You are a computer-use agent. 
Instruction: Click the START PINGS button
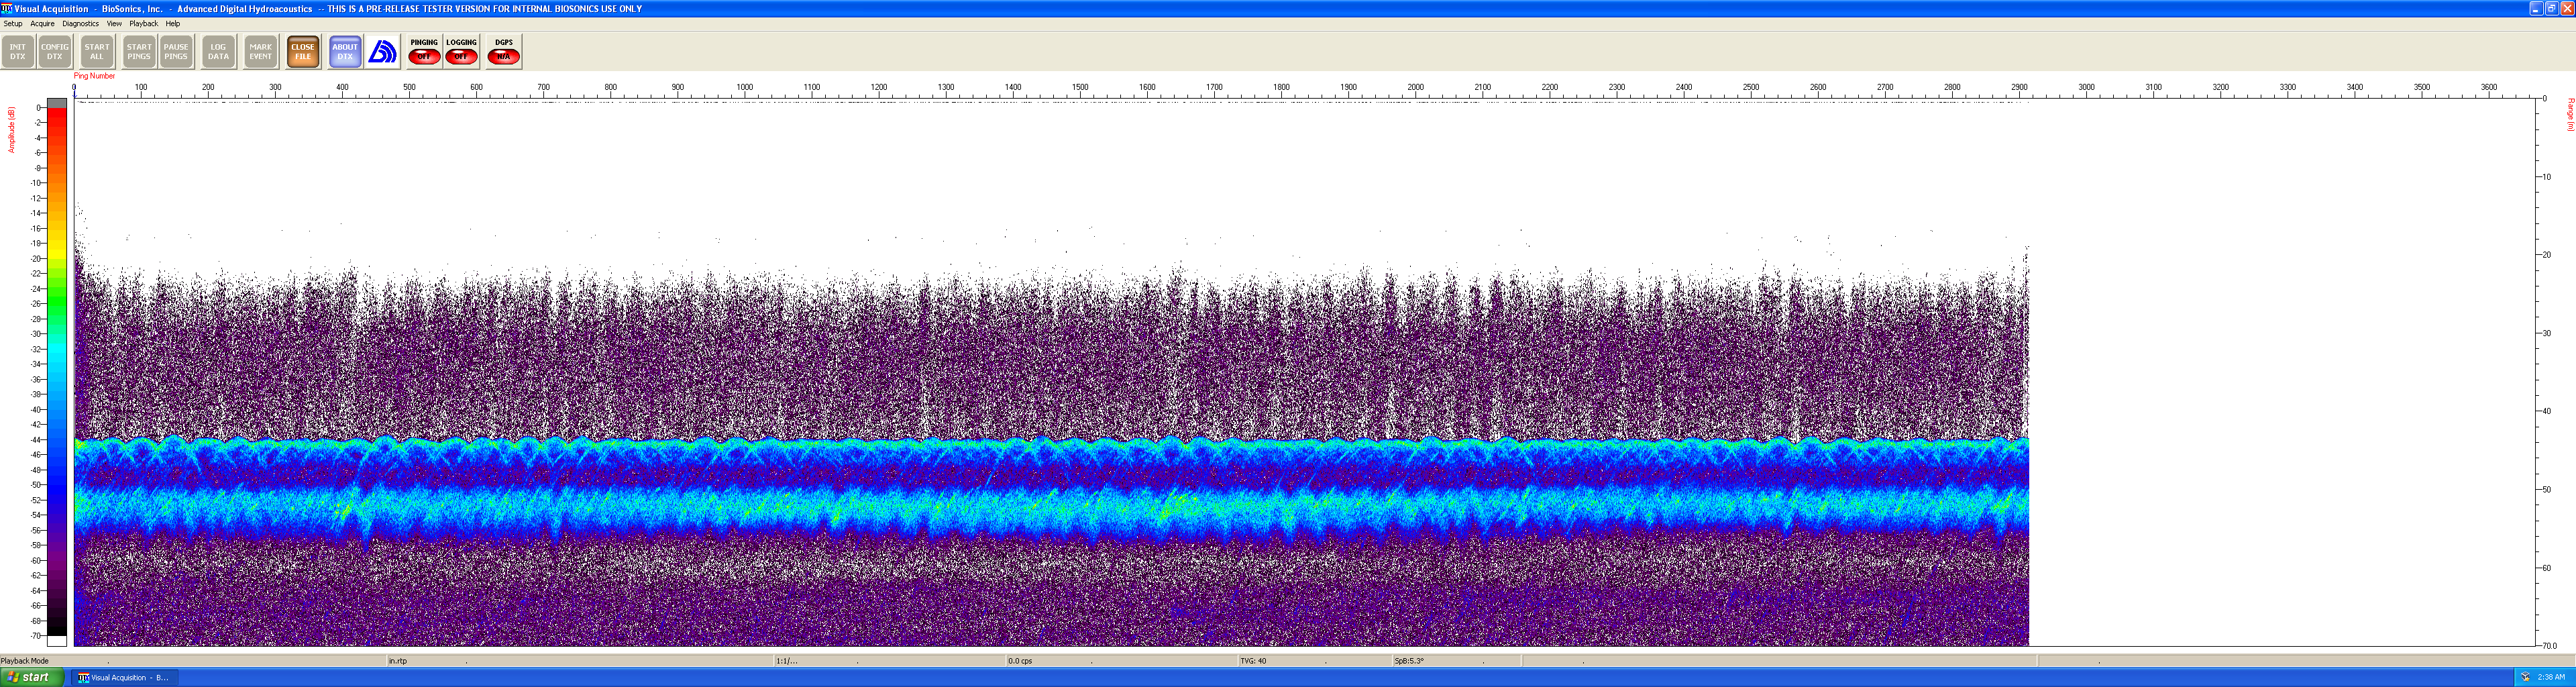pyautogui.click(x=139, y=52)
